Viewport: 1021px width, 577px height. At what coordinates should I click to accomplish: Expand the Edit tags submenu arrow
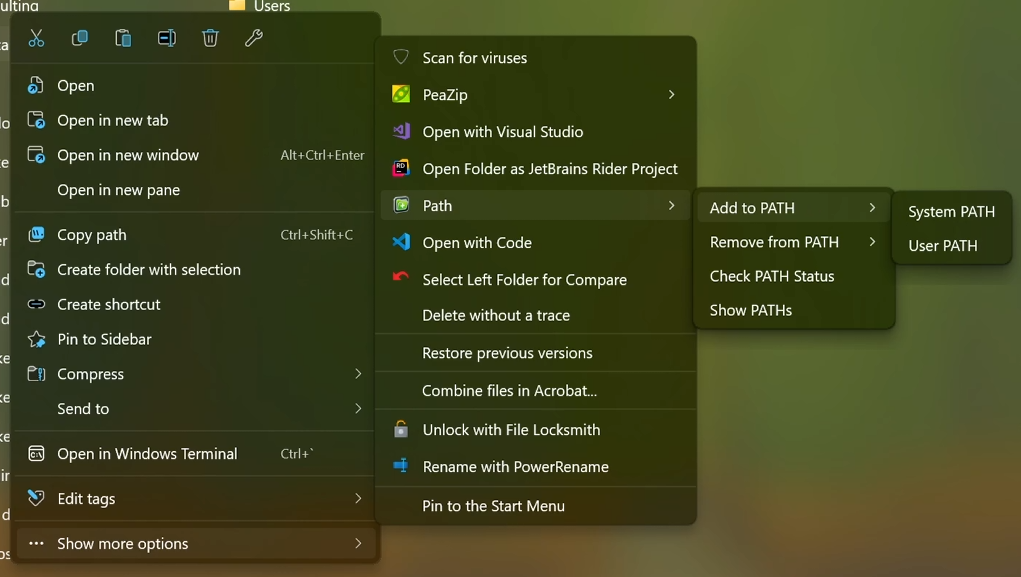[x=358, y=498]
